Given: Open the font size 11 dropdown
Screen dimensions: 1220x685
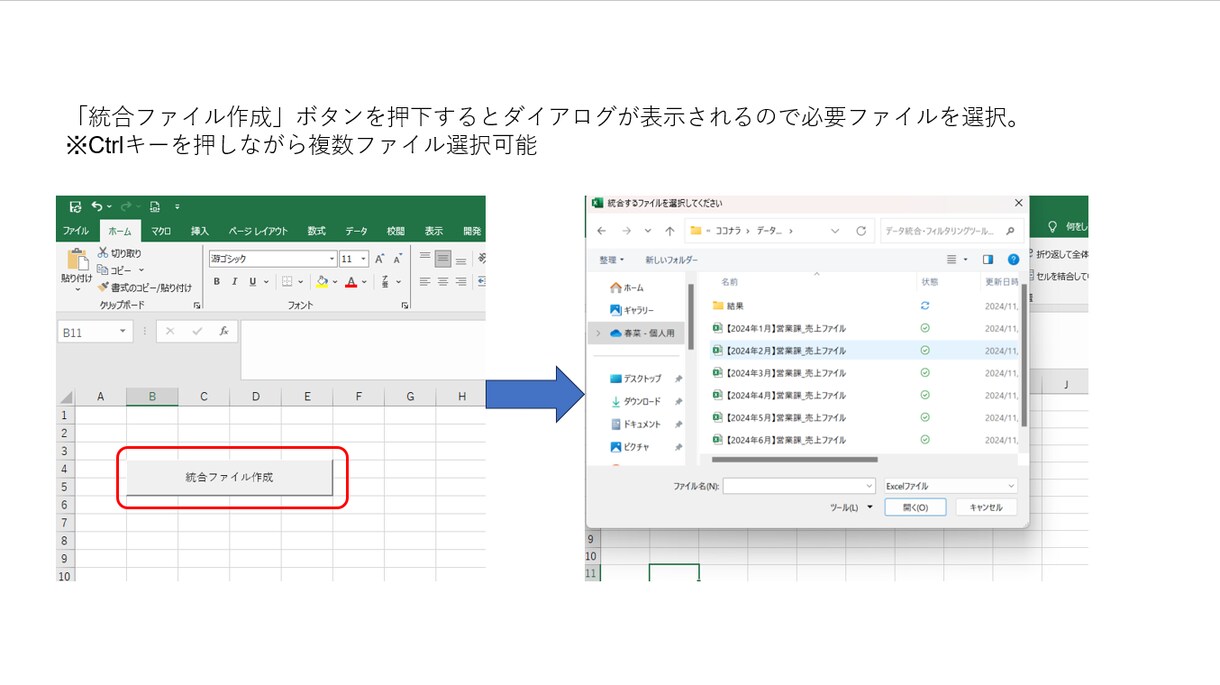Looking at the screenshot, I should [364, 259].
